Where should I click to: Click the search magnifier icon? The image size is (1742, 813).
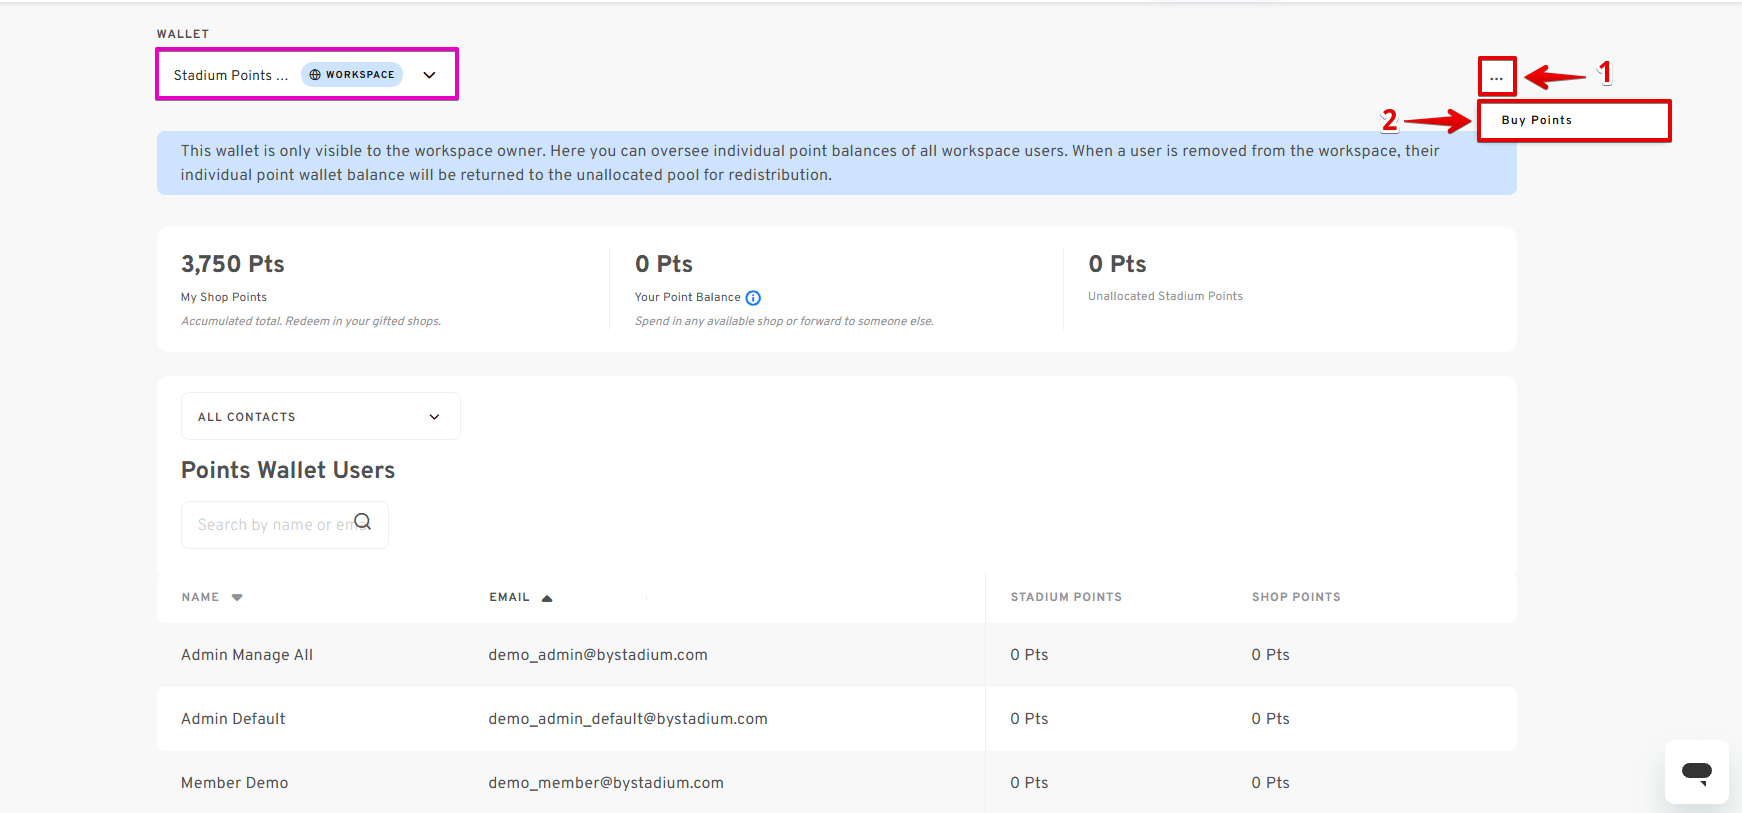[363, 522]
